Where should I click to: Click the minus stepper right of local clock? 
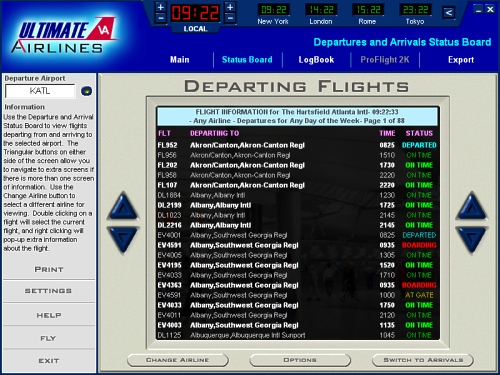click(230, 18)
